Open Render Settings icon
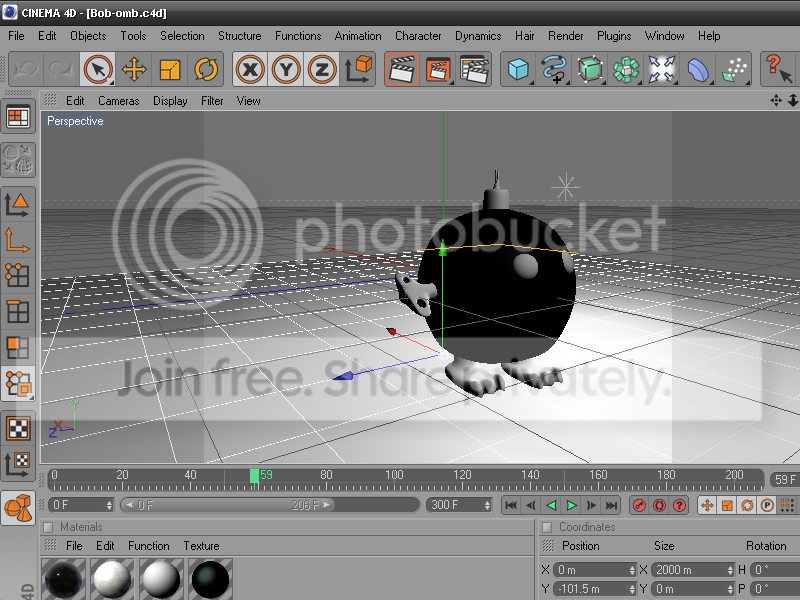 click(474, 69)
